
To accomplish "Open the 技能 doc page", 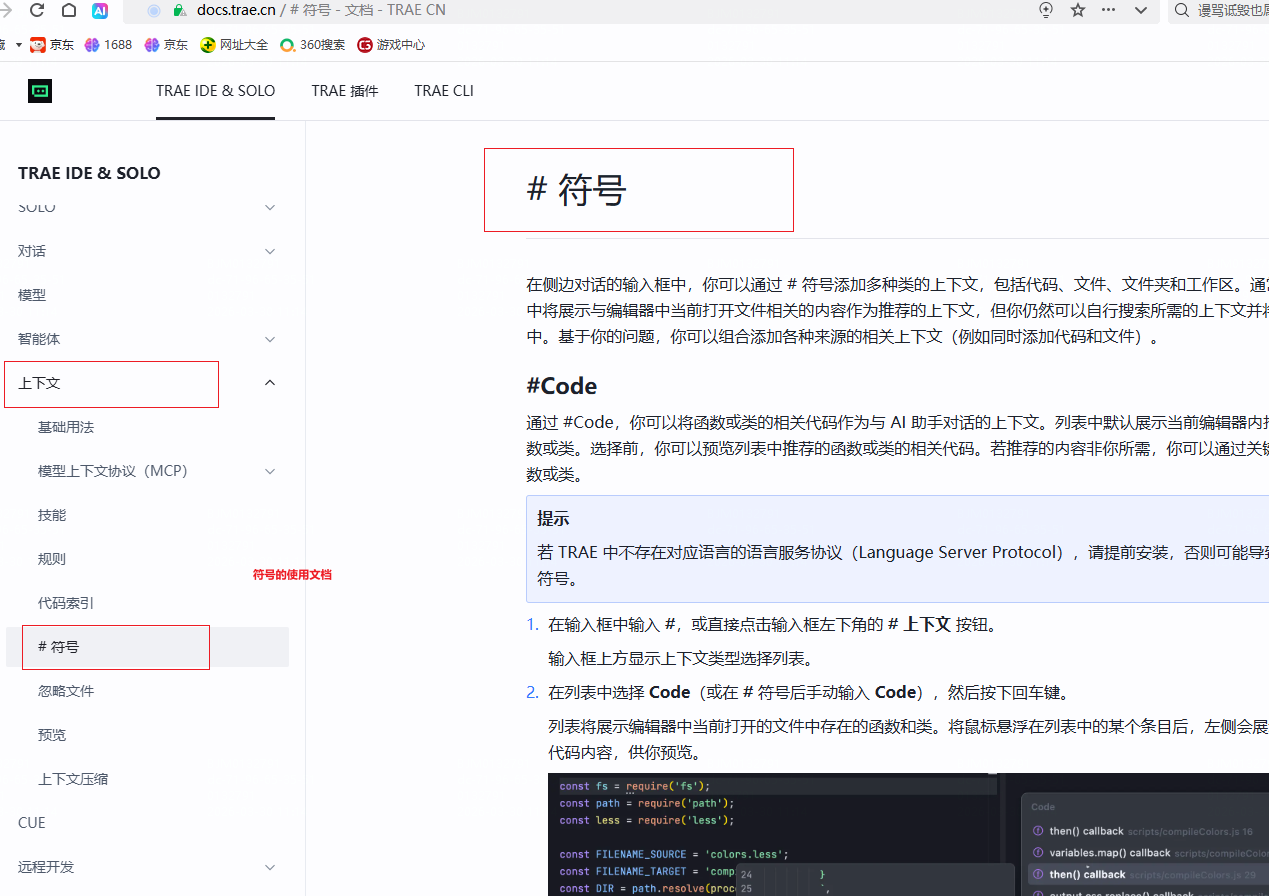I will click(52, 515).
